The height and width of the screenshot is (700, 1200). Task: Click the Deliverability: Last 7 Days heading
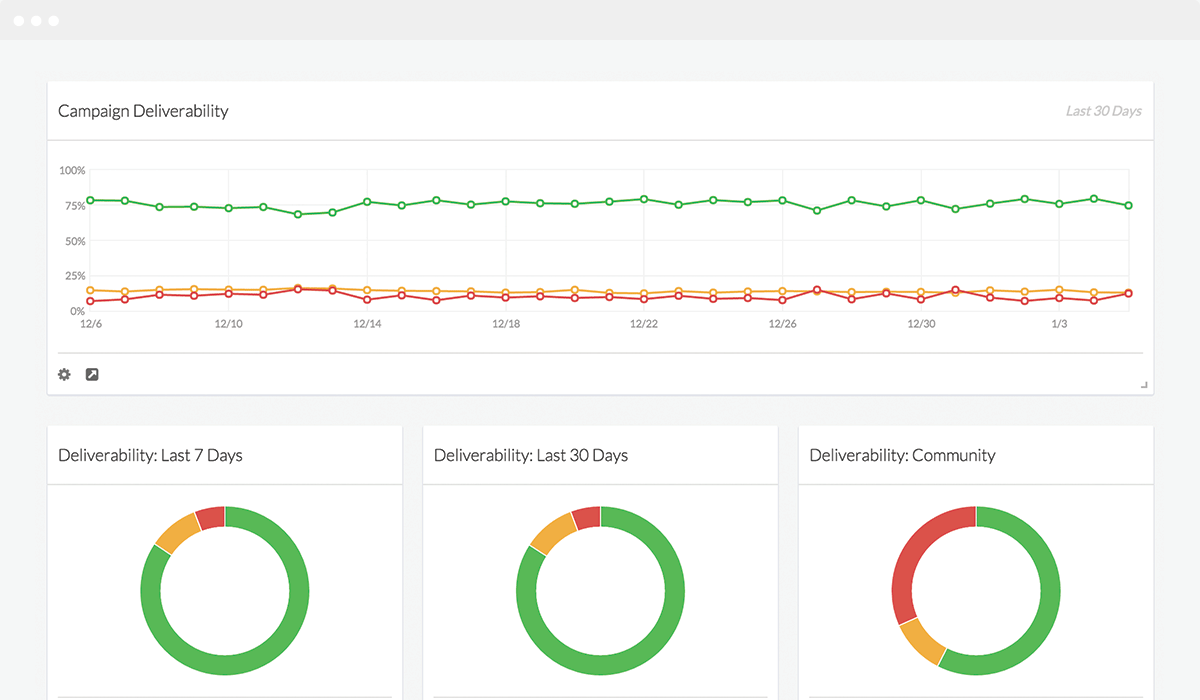pyautogui.click(x=150, y=455)
